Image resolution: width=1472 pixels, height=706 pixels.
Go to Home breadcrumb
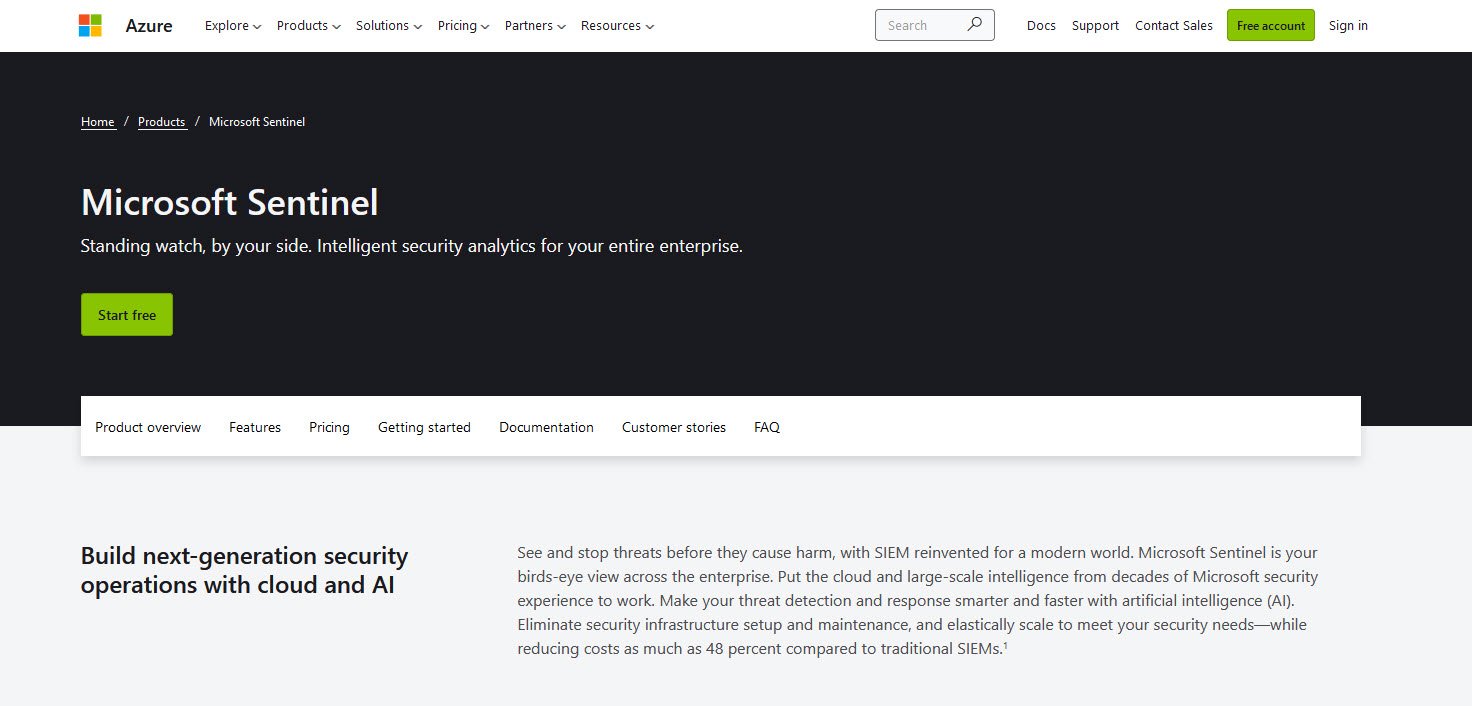[98, 122]
